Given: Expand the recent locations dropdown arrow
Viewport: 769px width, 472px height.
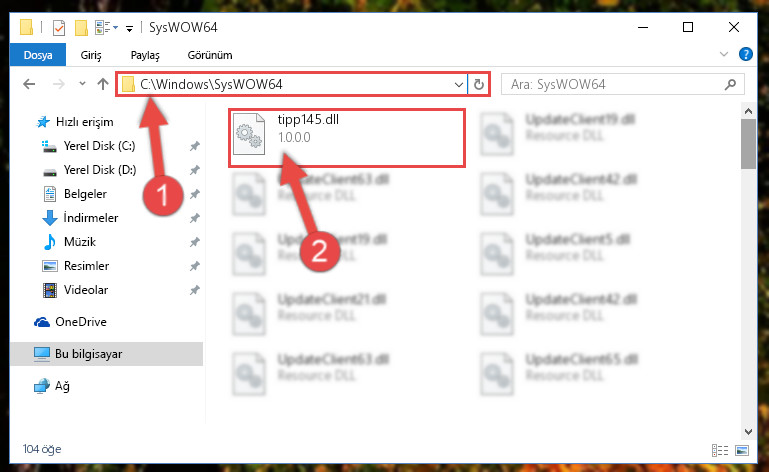Looking at the screenshot, I should (x=82, y=84).
